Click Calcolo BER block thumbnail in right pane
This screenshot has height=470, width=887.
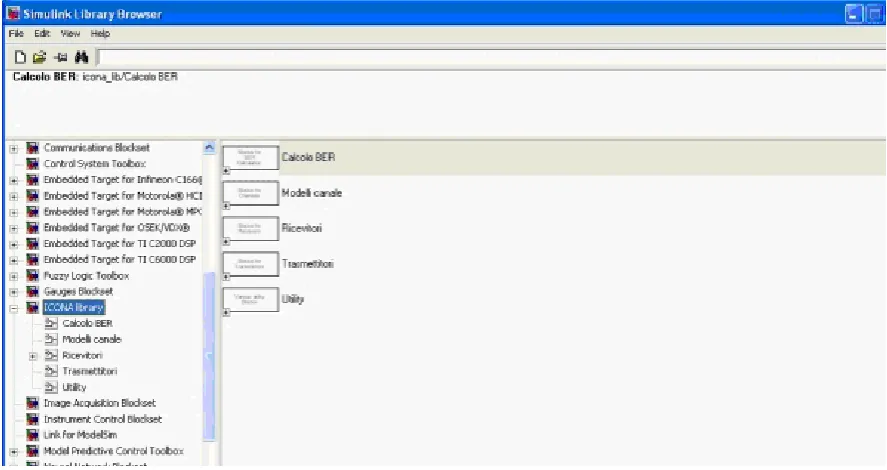coord(251,158)
